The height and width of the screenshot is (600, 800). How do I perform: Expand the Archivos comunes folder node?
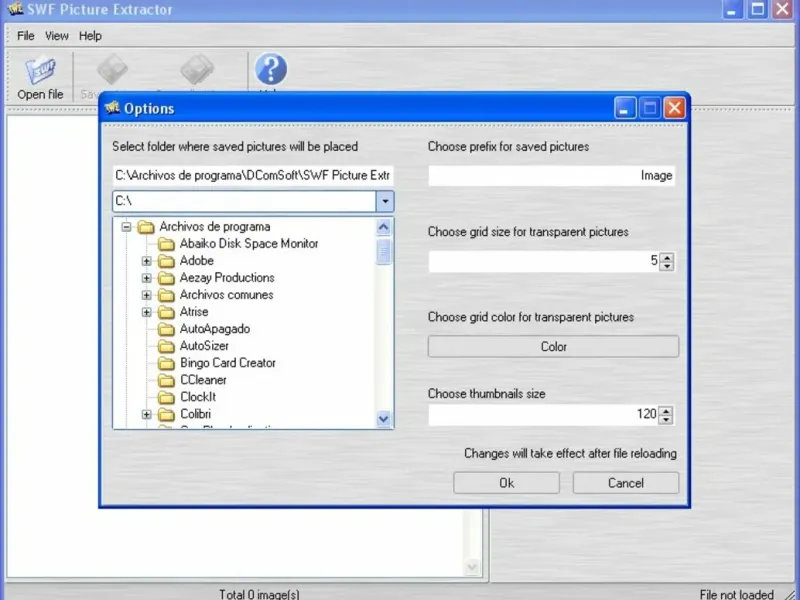pos(146,295)
